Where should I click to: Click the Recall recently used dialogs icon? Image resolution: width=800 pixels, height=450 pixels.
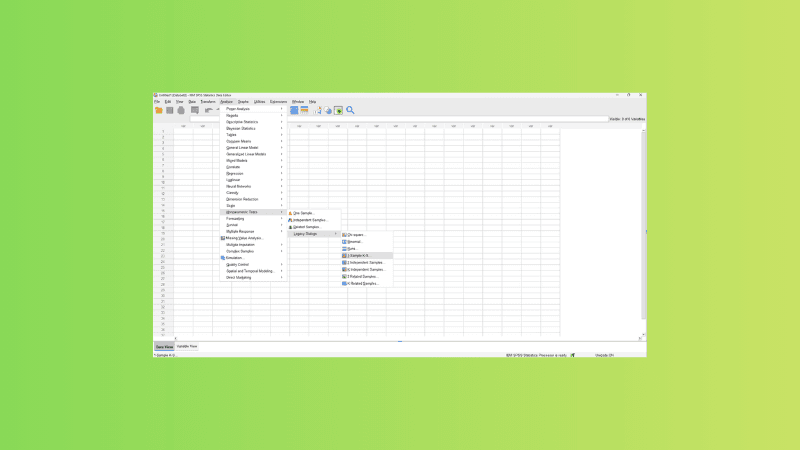(195, 110)
